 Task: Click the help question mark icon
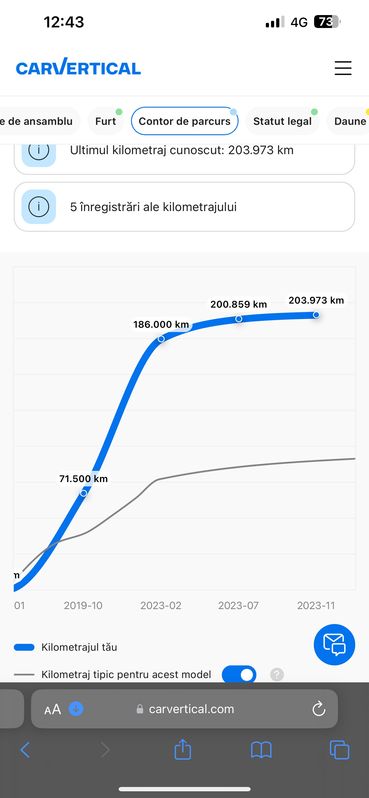[x=276, y=675]
